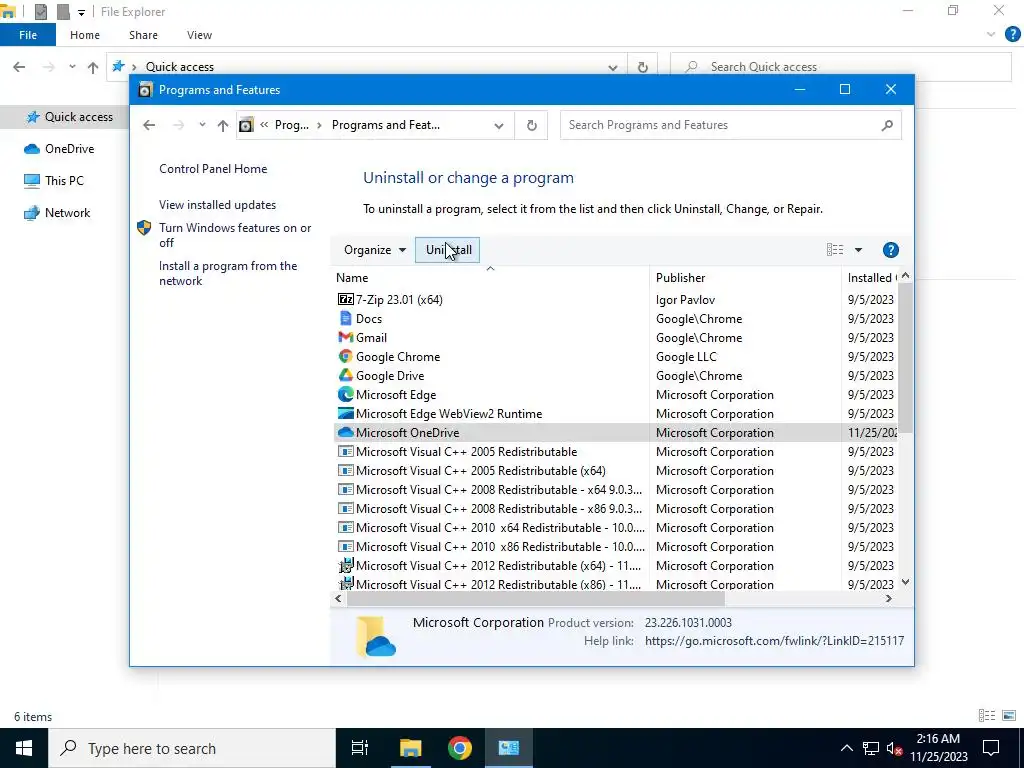Click the muted volume tray icon
This screenshot has width=1024, height=768.
pyautogui.click(x=894, y=748)
